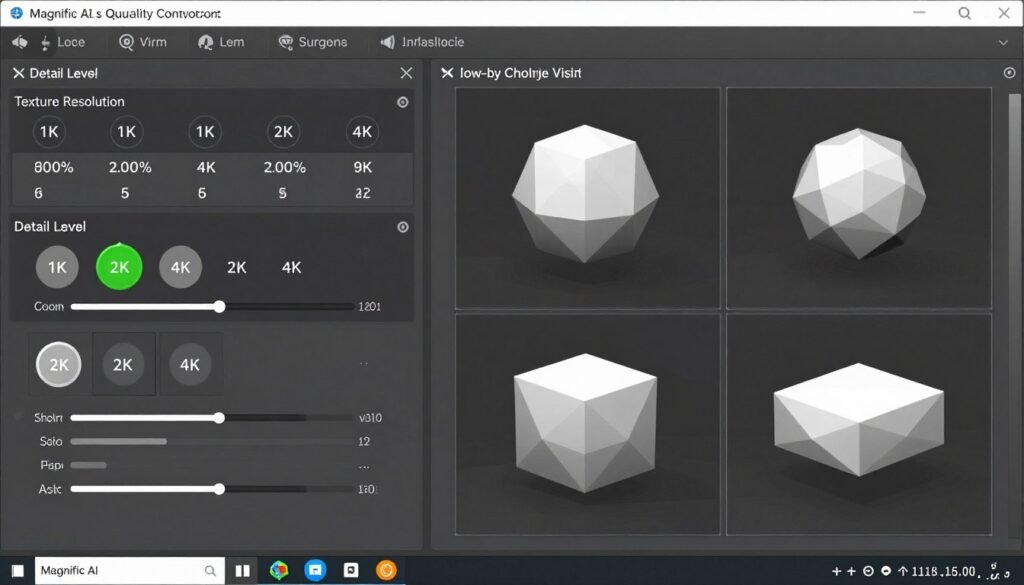This screenshot has height=585, width=1024.
Task: Choose 2K in the Texture Resolution row
Action: point(283,132)
